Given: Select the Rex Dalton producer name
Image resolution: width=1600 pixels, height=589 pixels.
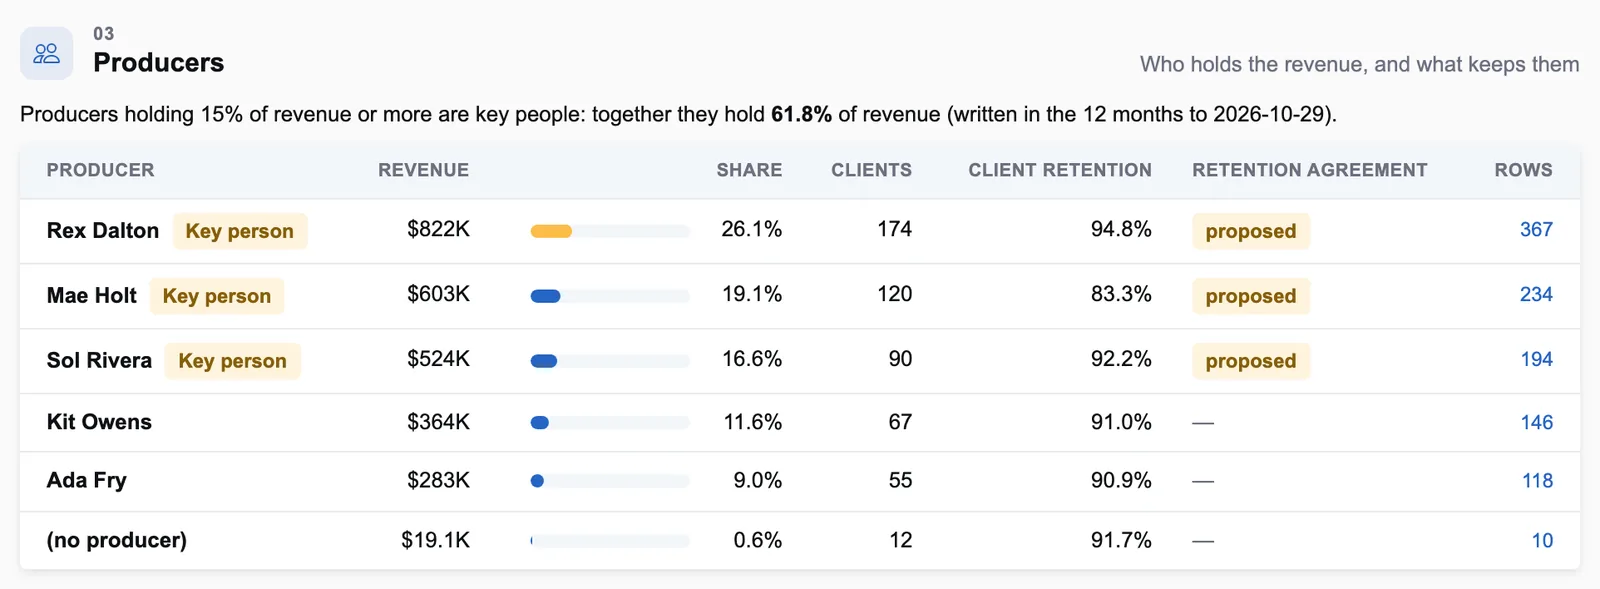Looking at the screenshot, I should pyautogui.click(x=103, y=231).
